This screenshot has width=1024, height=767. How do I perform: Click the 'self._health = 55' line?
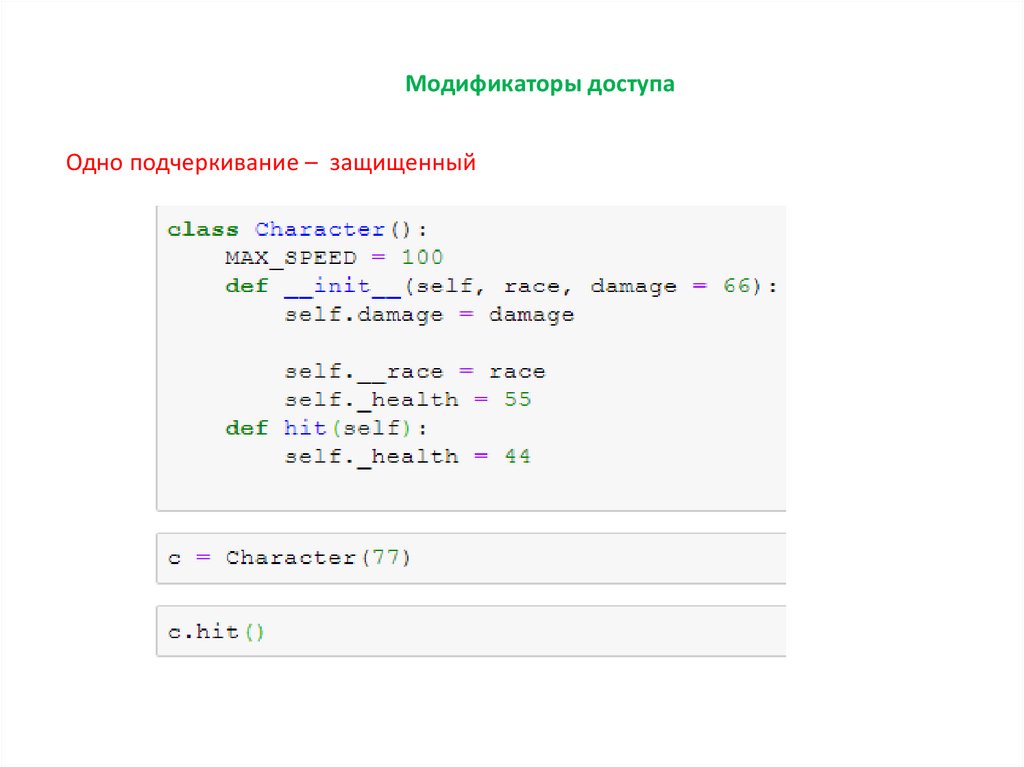[x=408, y=399]
